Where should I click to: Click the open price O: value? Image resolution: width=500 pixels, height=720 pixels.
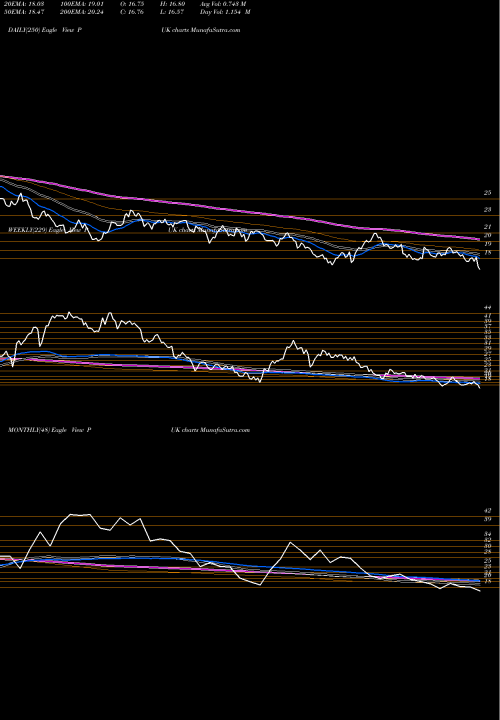pos(132,4)
